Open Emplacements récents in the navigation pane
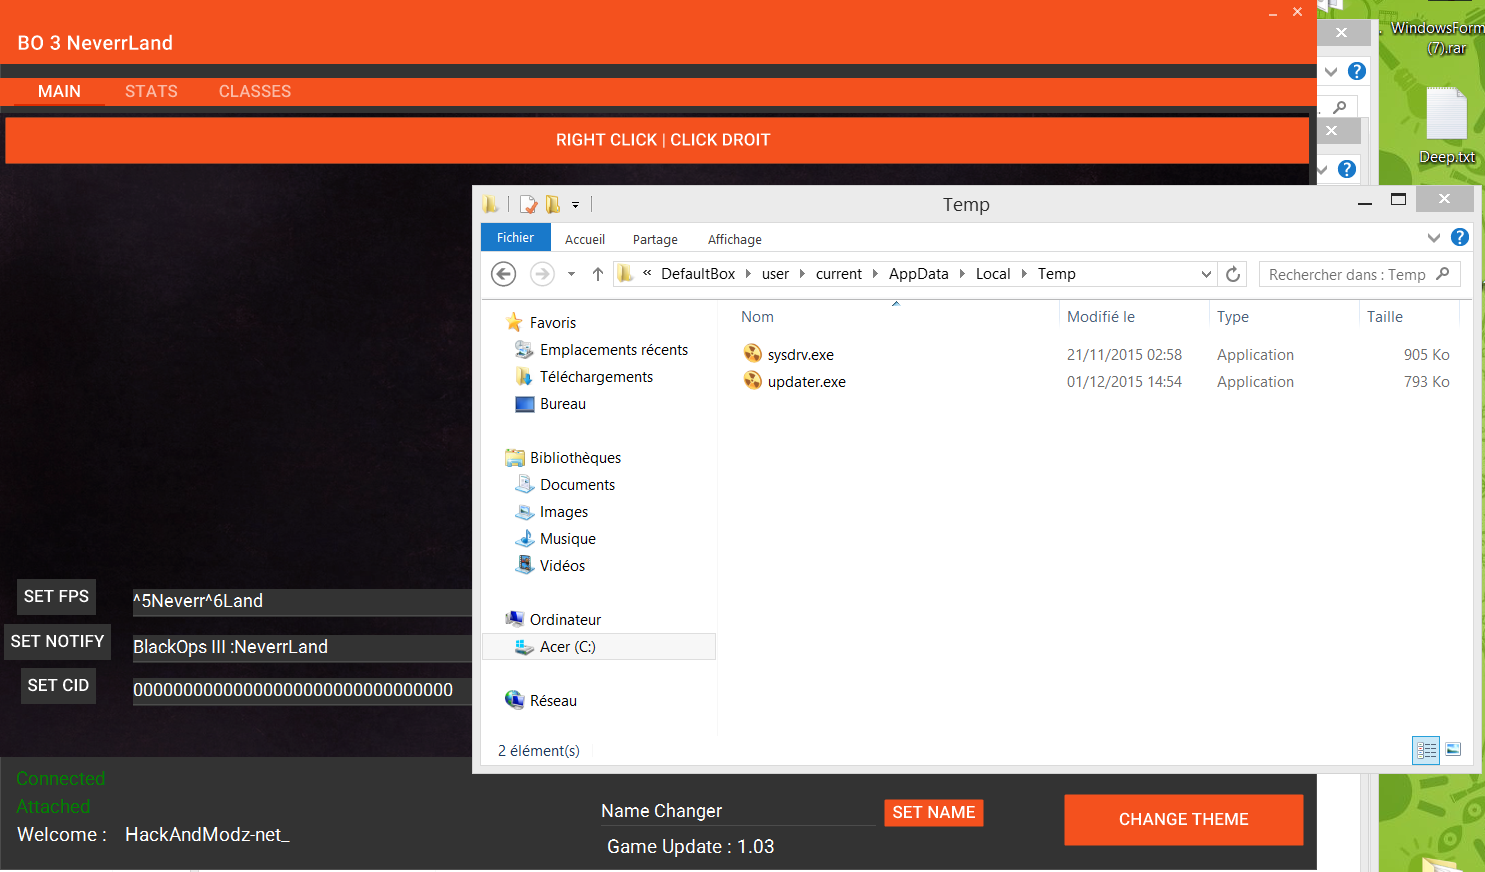This screenshot has width=1485, height=872. (x=614, y=349)
